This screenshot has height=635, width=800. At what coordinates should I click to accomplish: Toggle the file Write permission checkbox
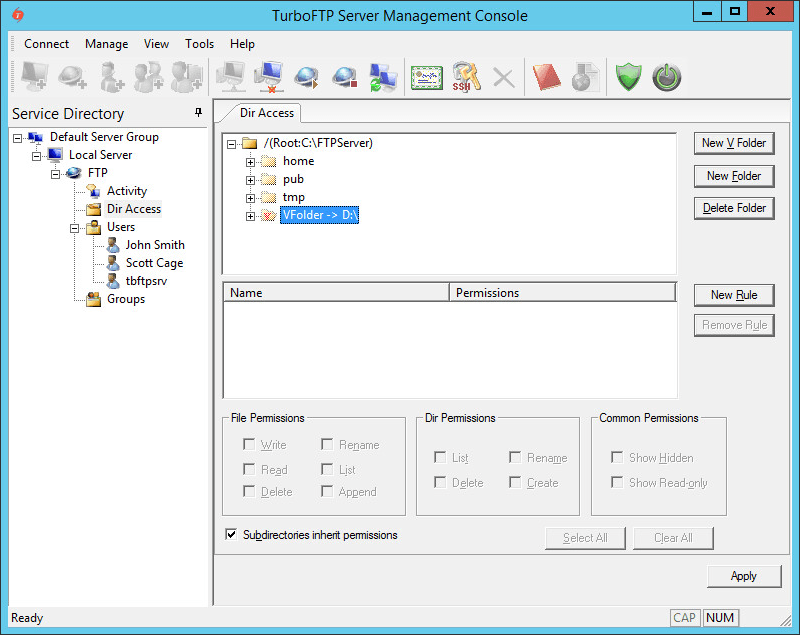(x=249, y=444)
